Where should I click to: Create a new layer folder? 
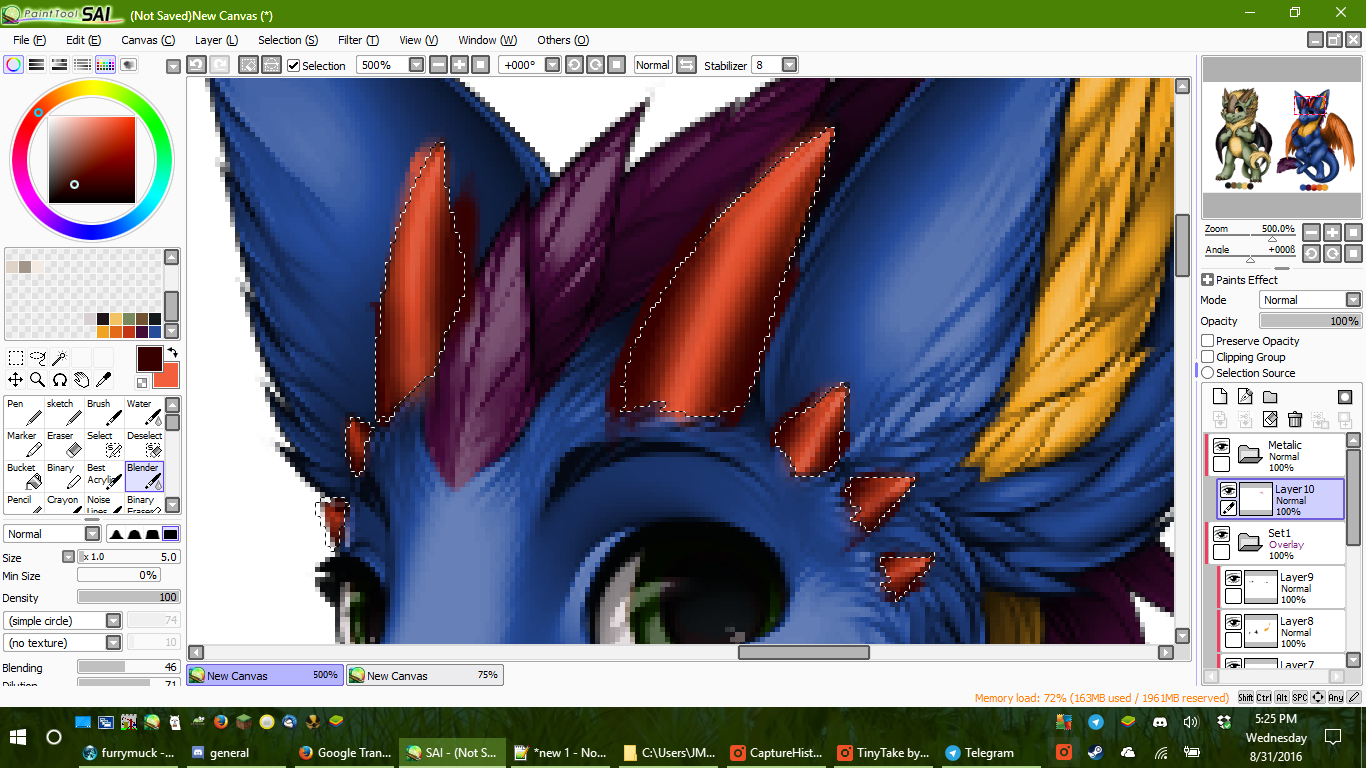click(1270, 397)
